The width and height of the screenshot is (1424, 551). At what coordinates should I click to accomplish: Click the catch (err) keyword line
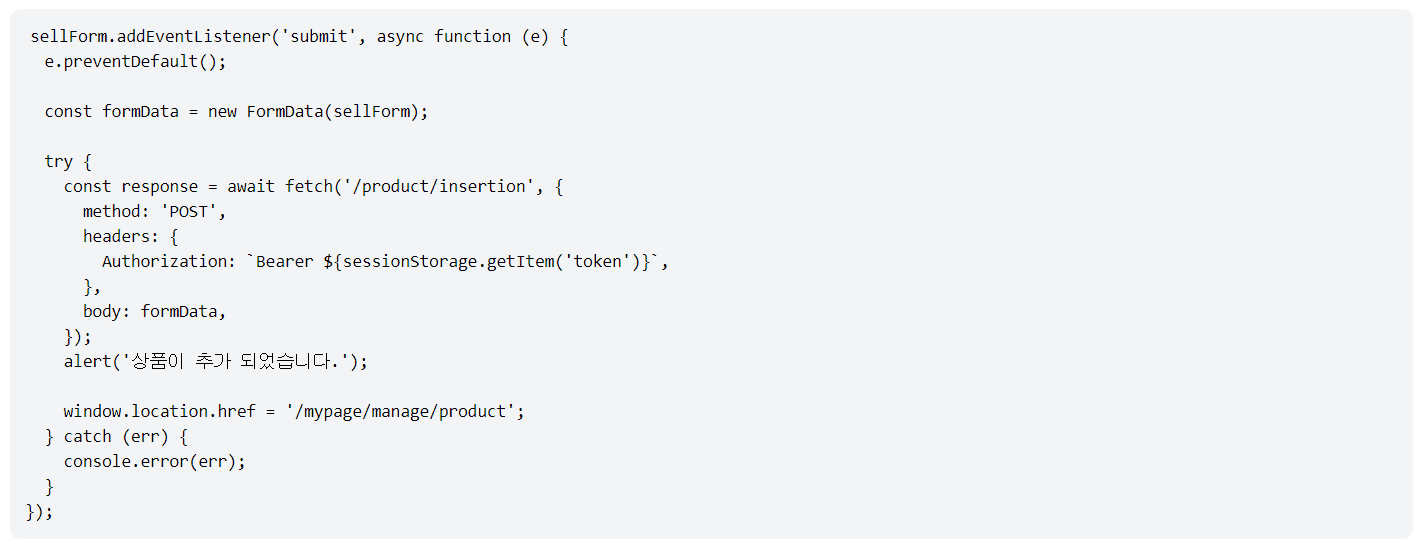116,437
